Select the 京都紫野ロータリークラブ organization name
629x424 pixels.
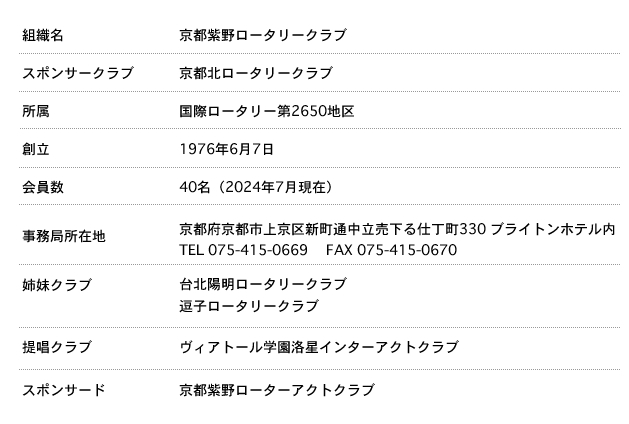(x=263, y=35)
